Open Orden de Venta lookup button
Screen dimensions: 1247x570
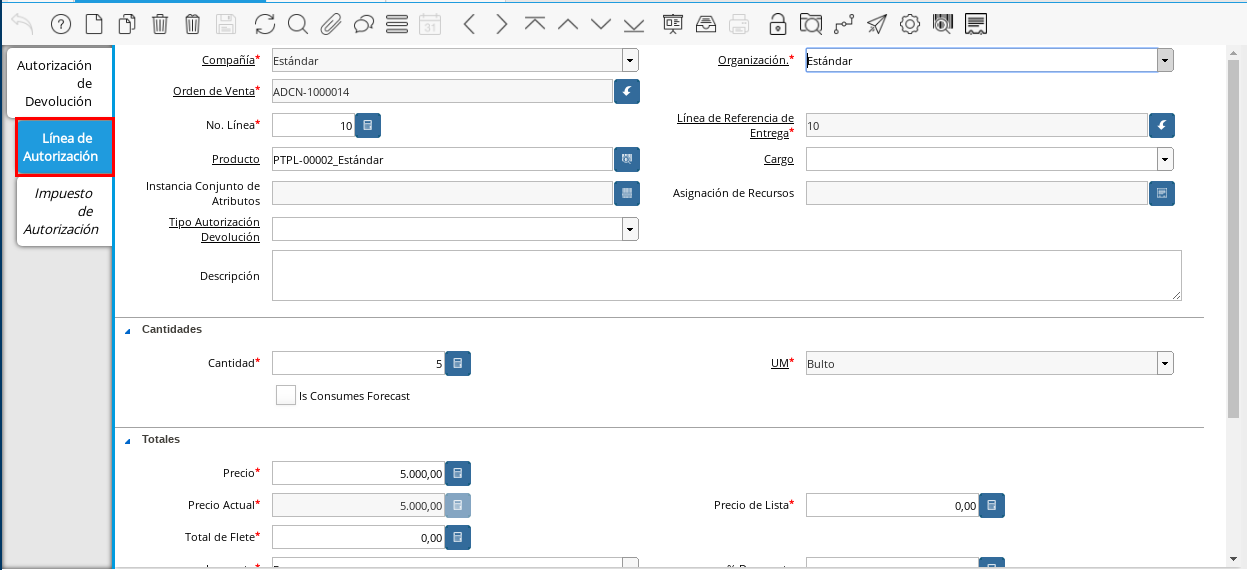(627, 92)
